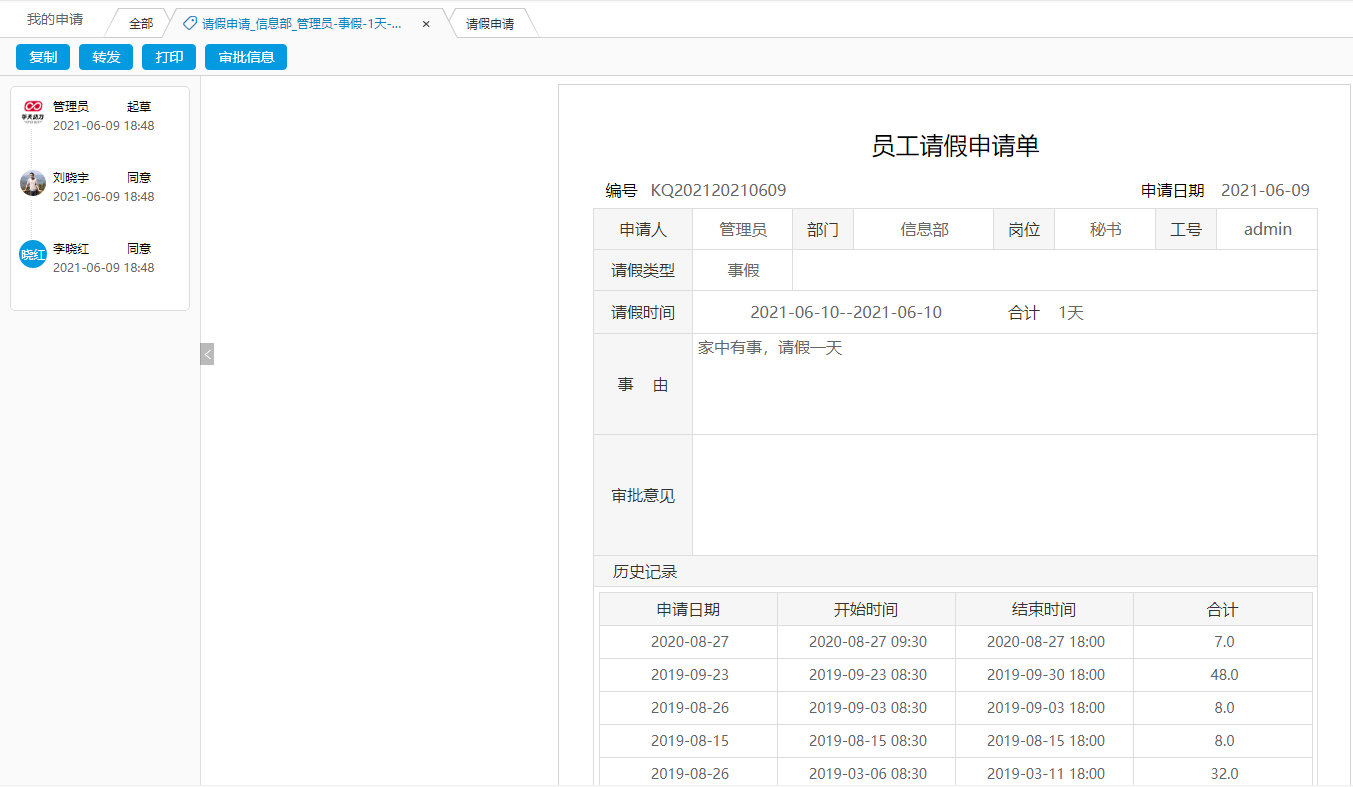1353x787 pixels.
Task: Click 管理员 company logo avatar
Action: 33,112
